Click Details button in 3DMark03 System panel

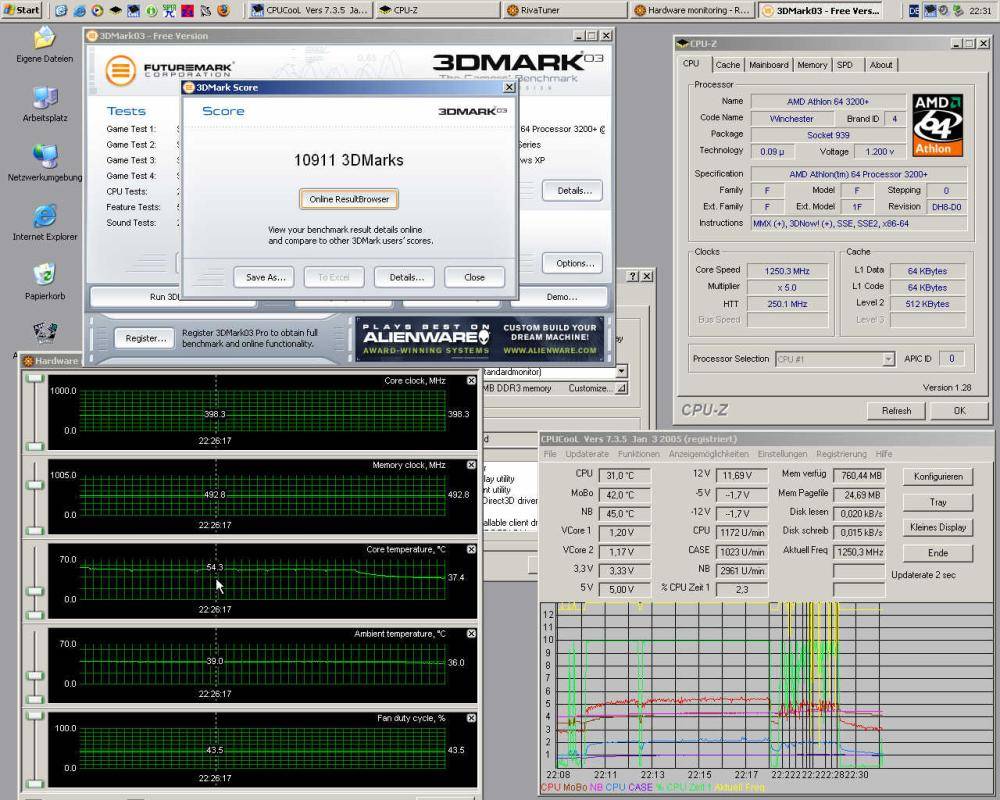573,191
